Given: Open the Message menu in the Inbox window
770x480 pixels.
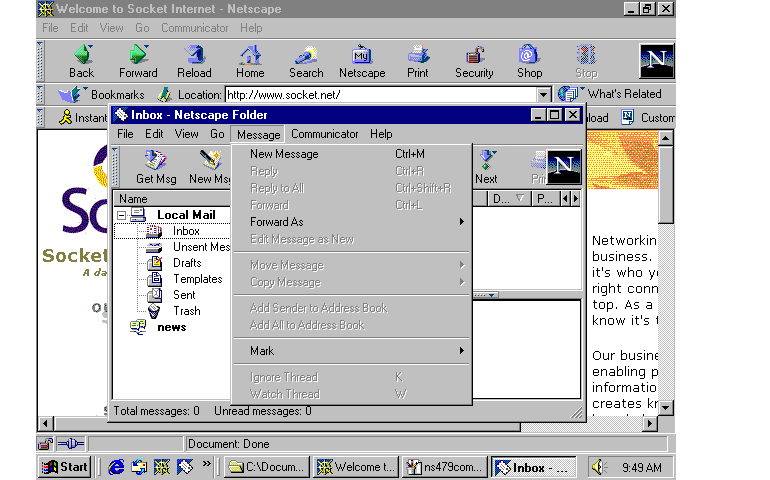Looking at the screenshot, I should pos(258,134).
